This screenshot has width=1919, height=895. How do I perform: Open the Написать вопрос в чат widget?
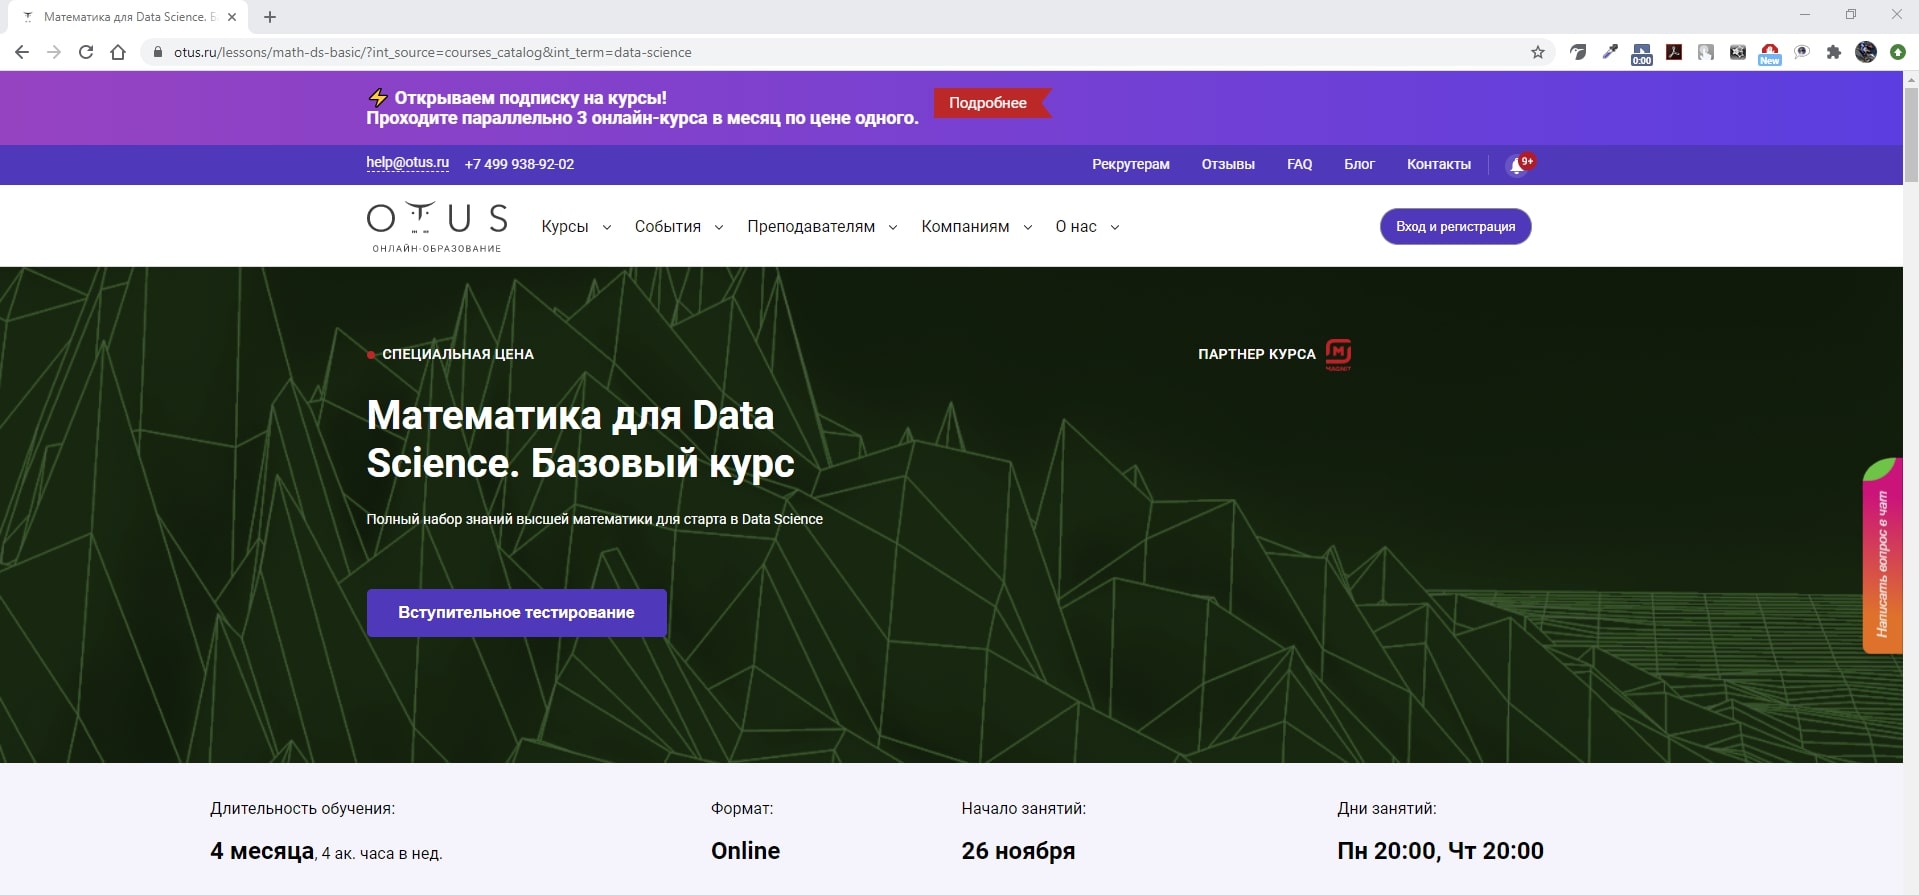point(1882,555)
